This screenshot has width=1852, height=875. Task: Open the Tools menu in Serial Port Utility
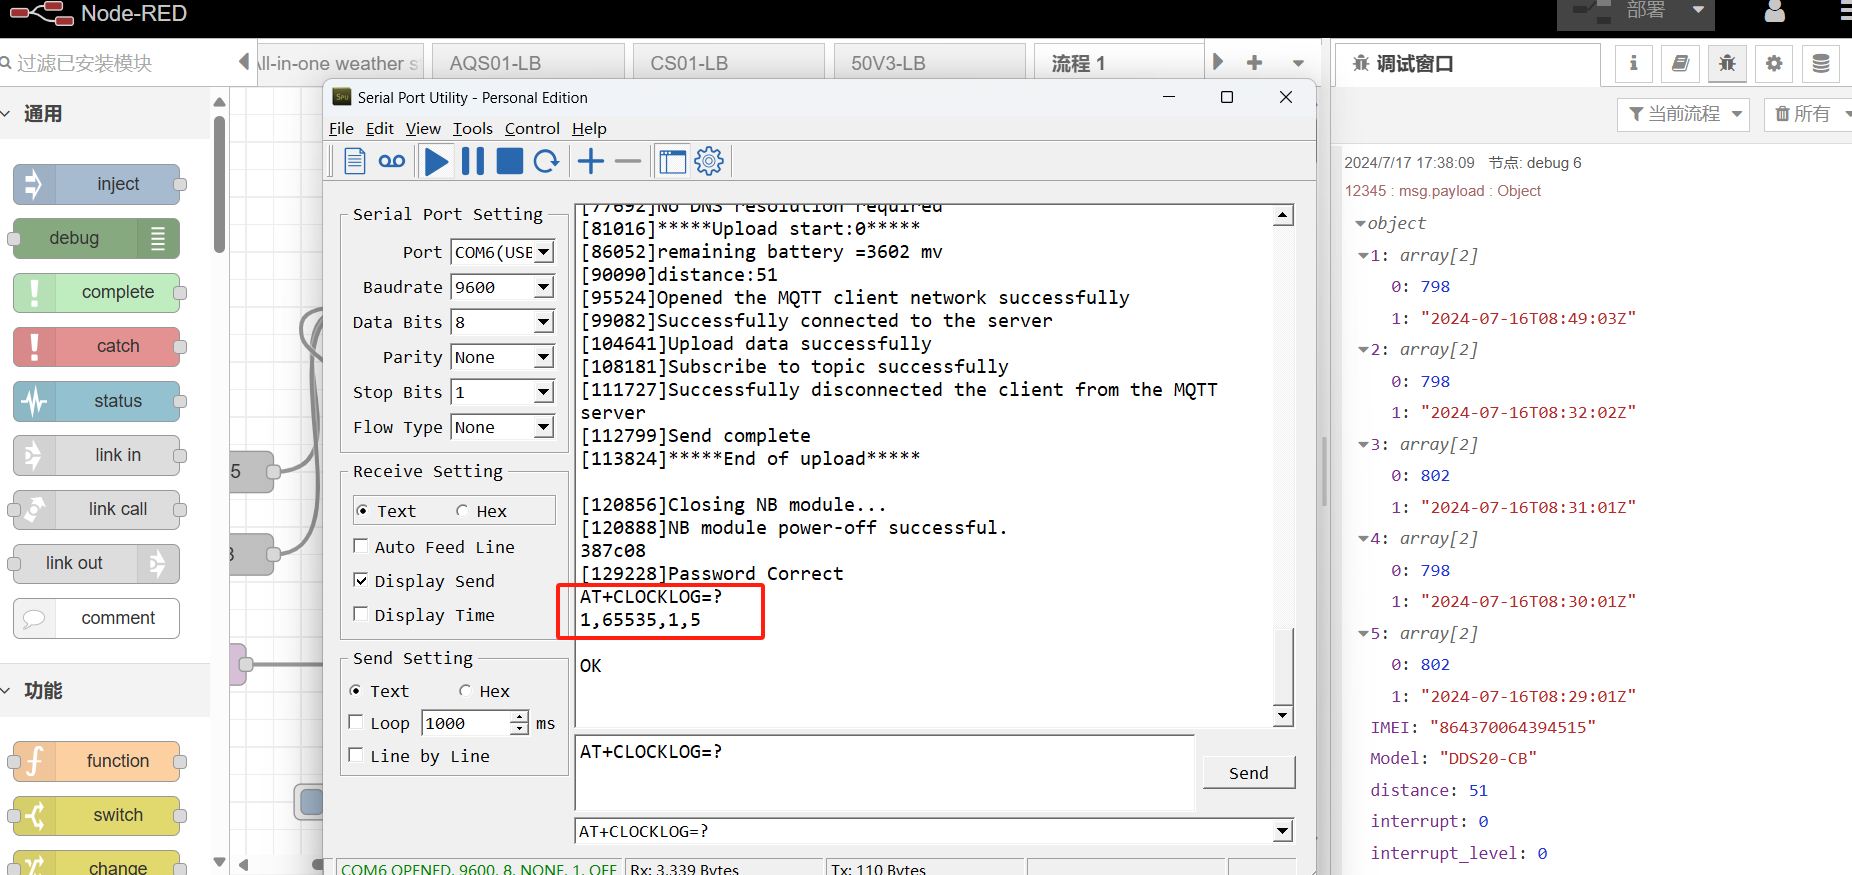[x=472, y=128]
